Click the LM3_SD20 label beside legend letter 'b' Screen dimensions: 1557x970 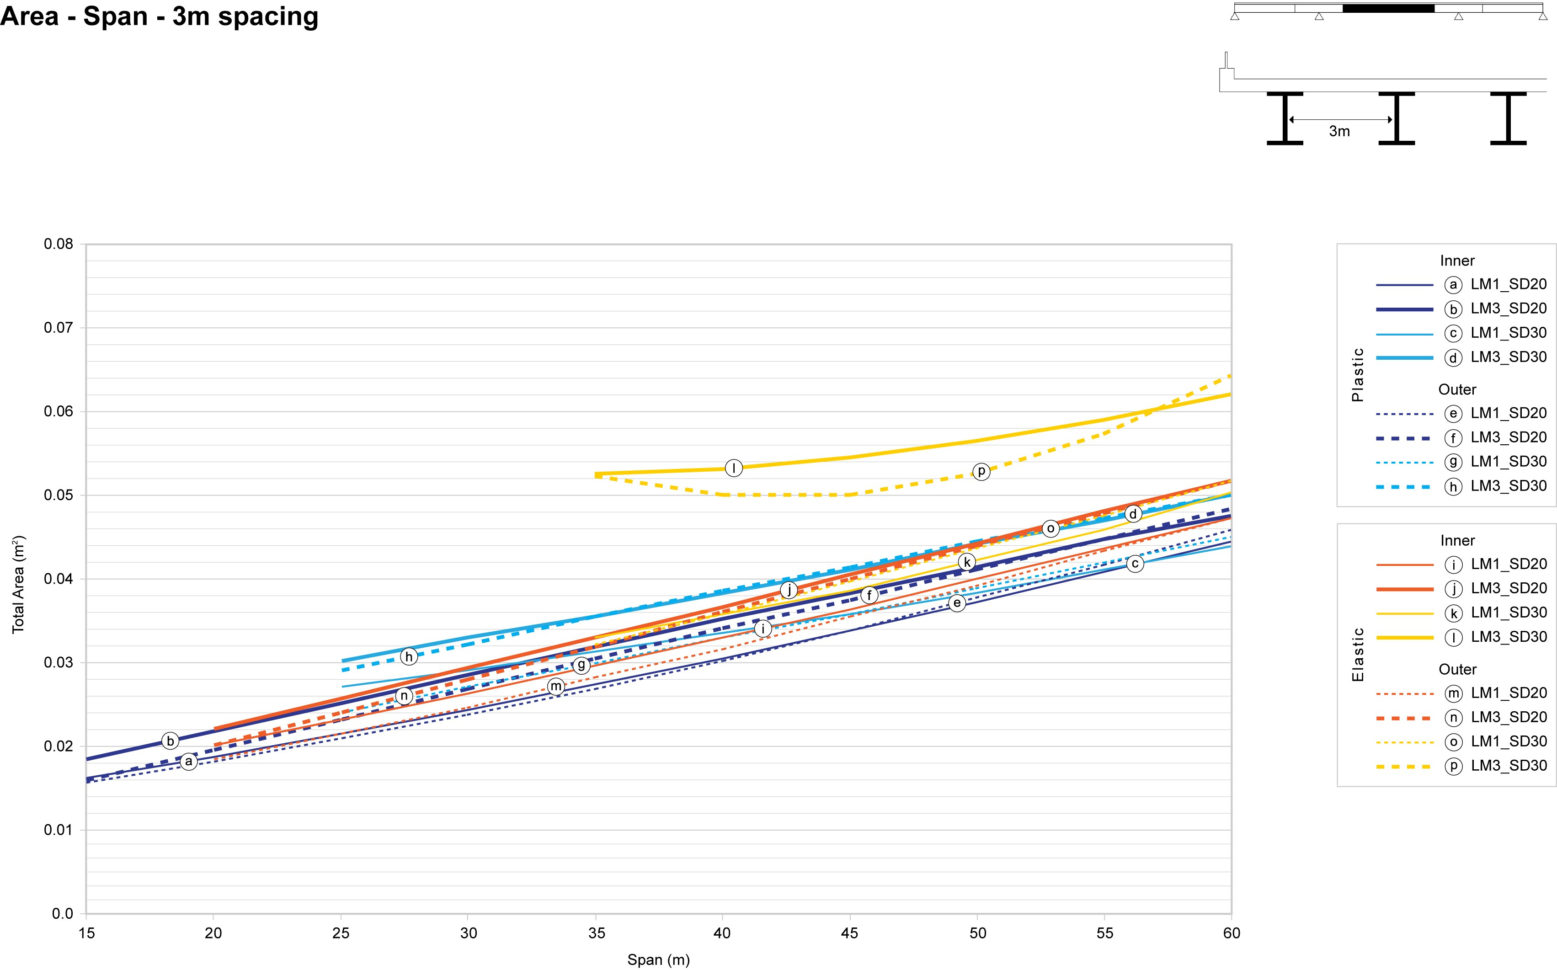click(1508, 309)
